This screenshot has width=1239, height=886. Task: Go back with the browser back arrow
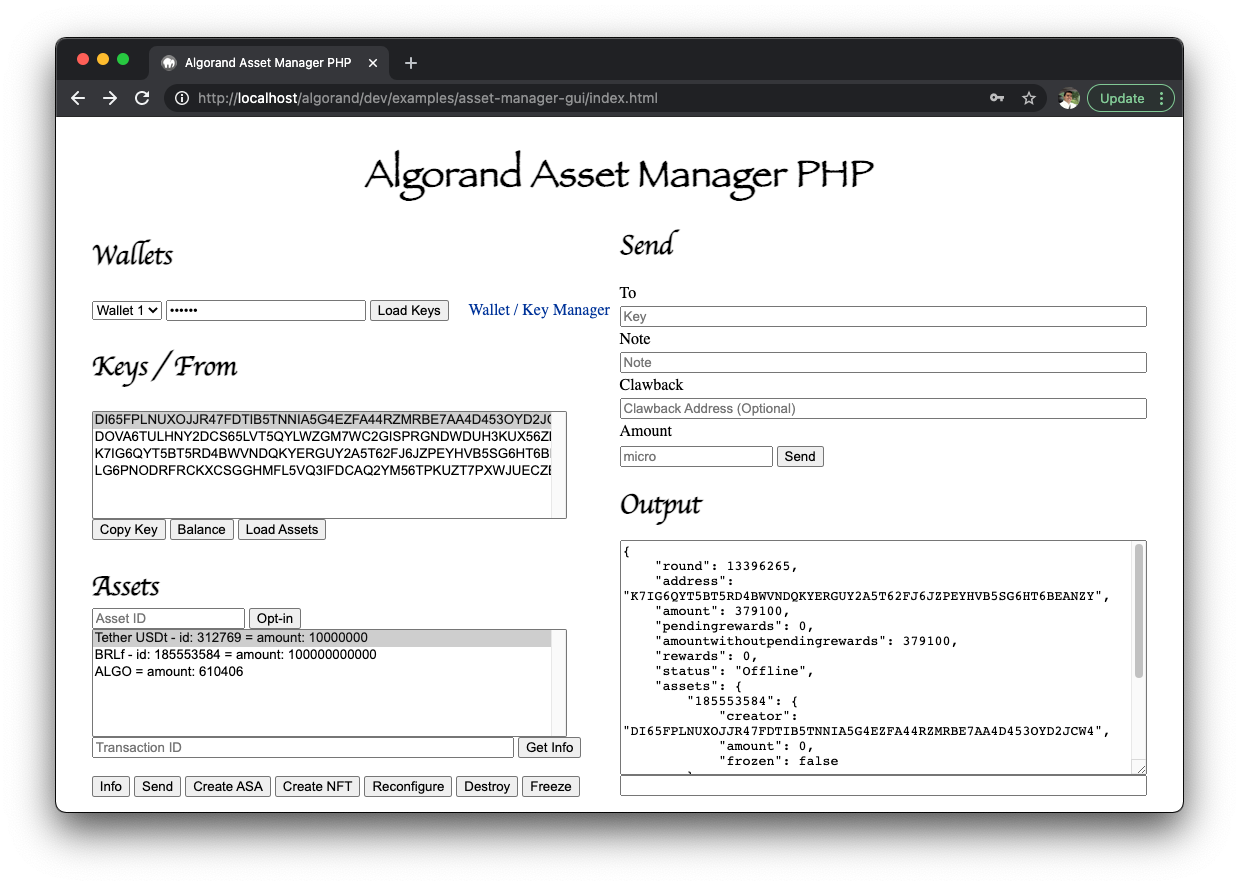(78, 98)
